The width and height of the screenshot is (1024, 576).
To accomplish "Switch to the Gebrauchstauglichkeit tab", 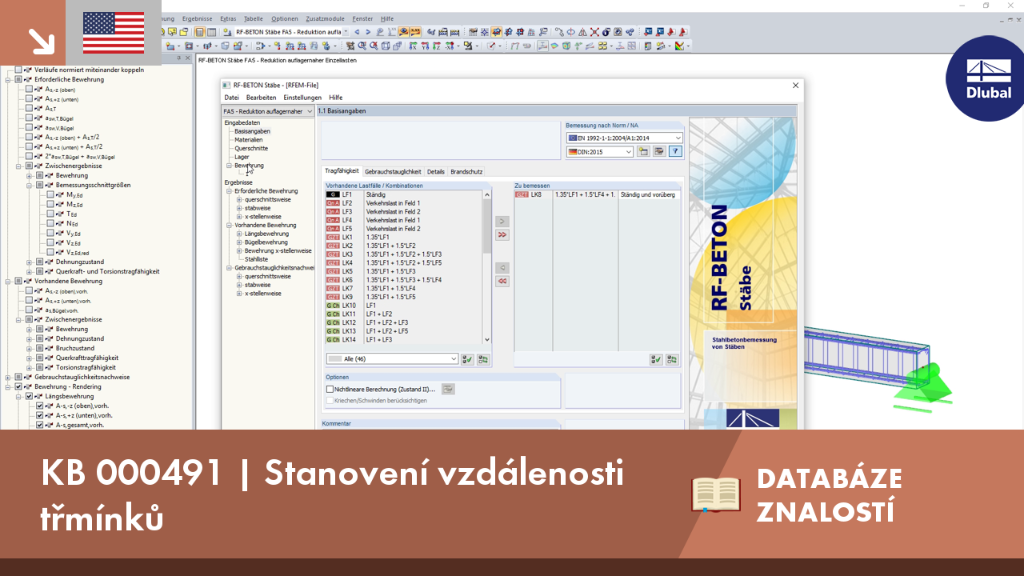I will [x=392, y=172].
